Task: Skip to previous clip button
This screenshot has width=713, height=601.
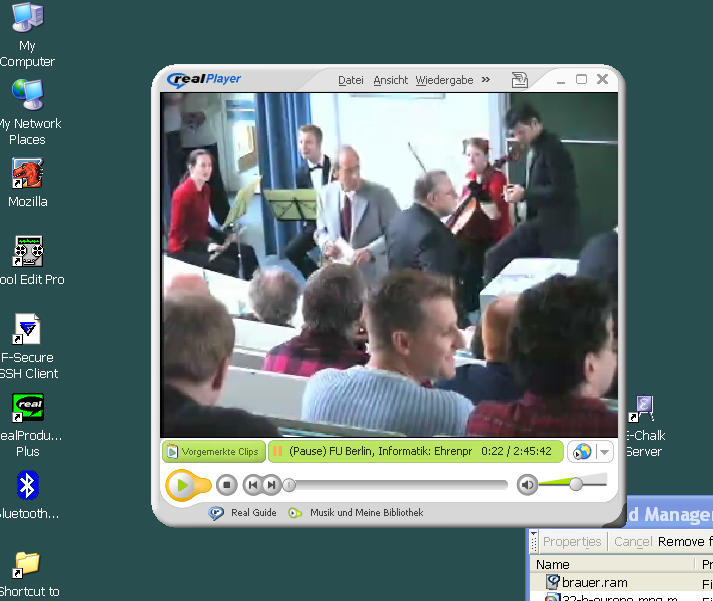Action: pyautogui.click(x=253, y=485)
